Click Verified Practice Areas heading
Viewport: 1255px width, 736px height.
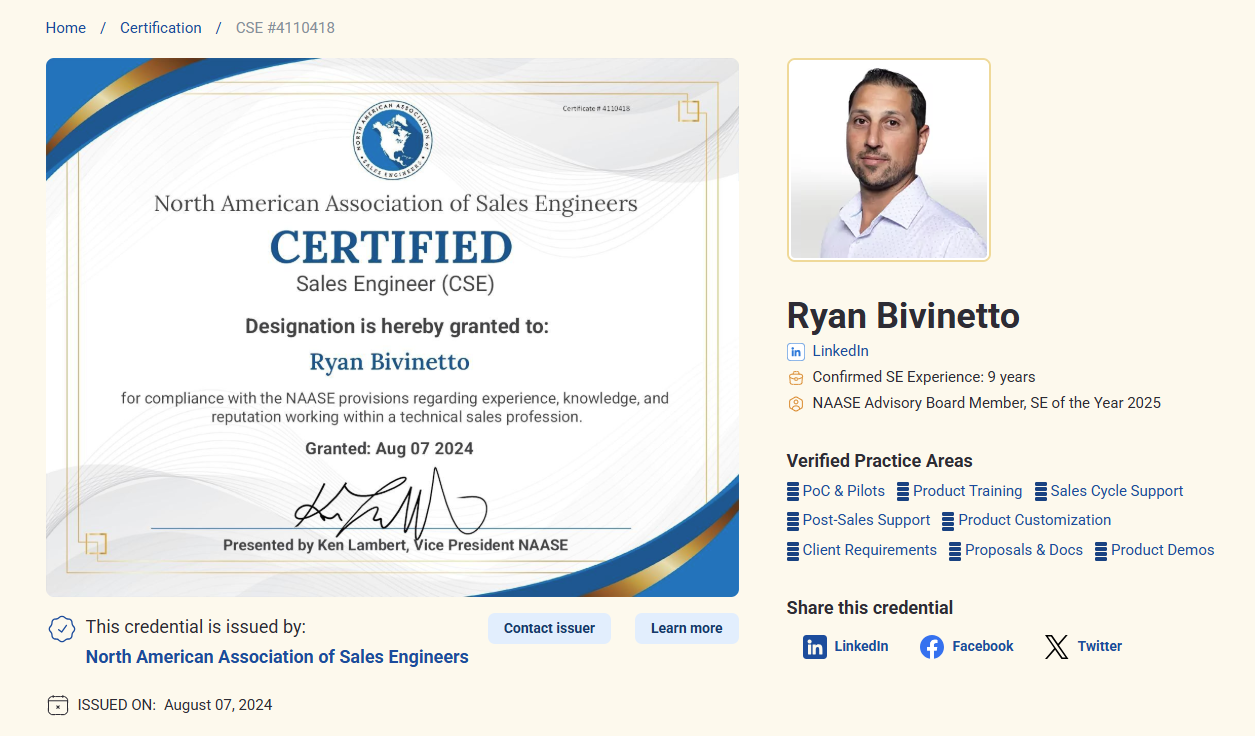pos(880,461)
